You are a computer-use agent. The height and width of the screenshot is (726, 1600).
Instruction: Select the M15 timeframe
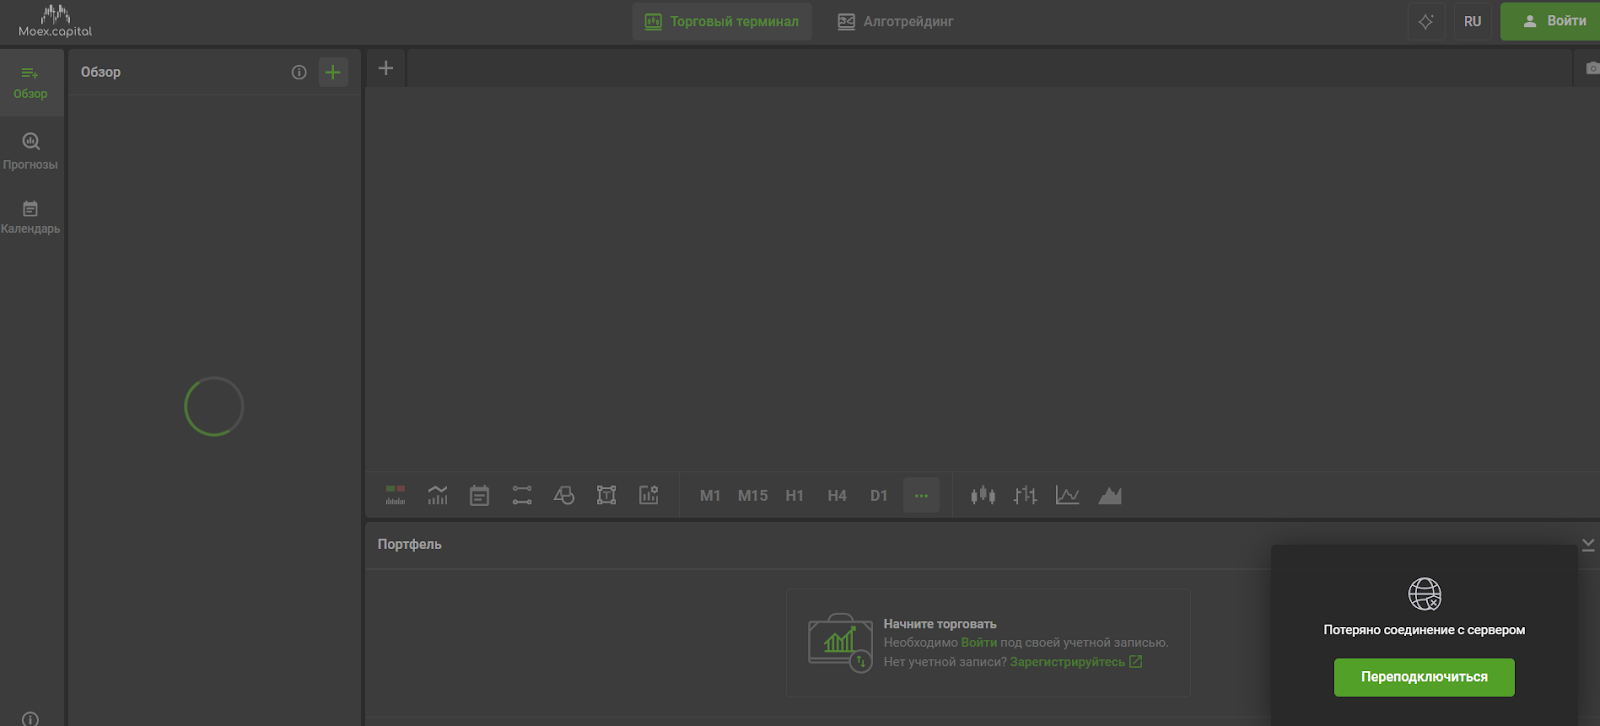click(753, 496)
